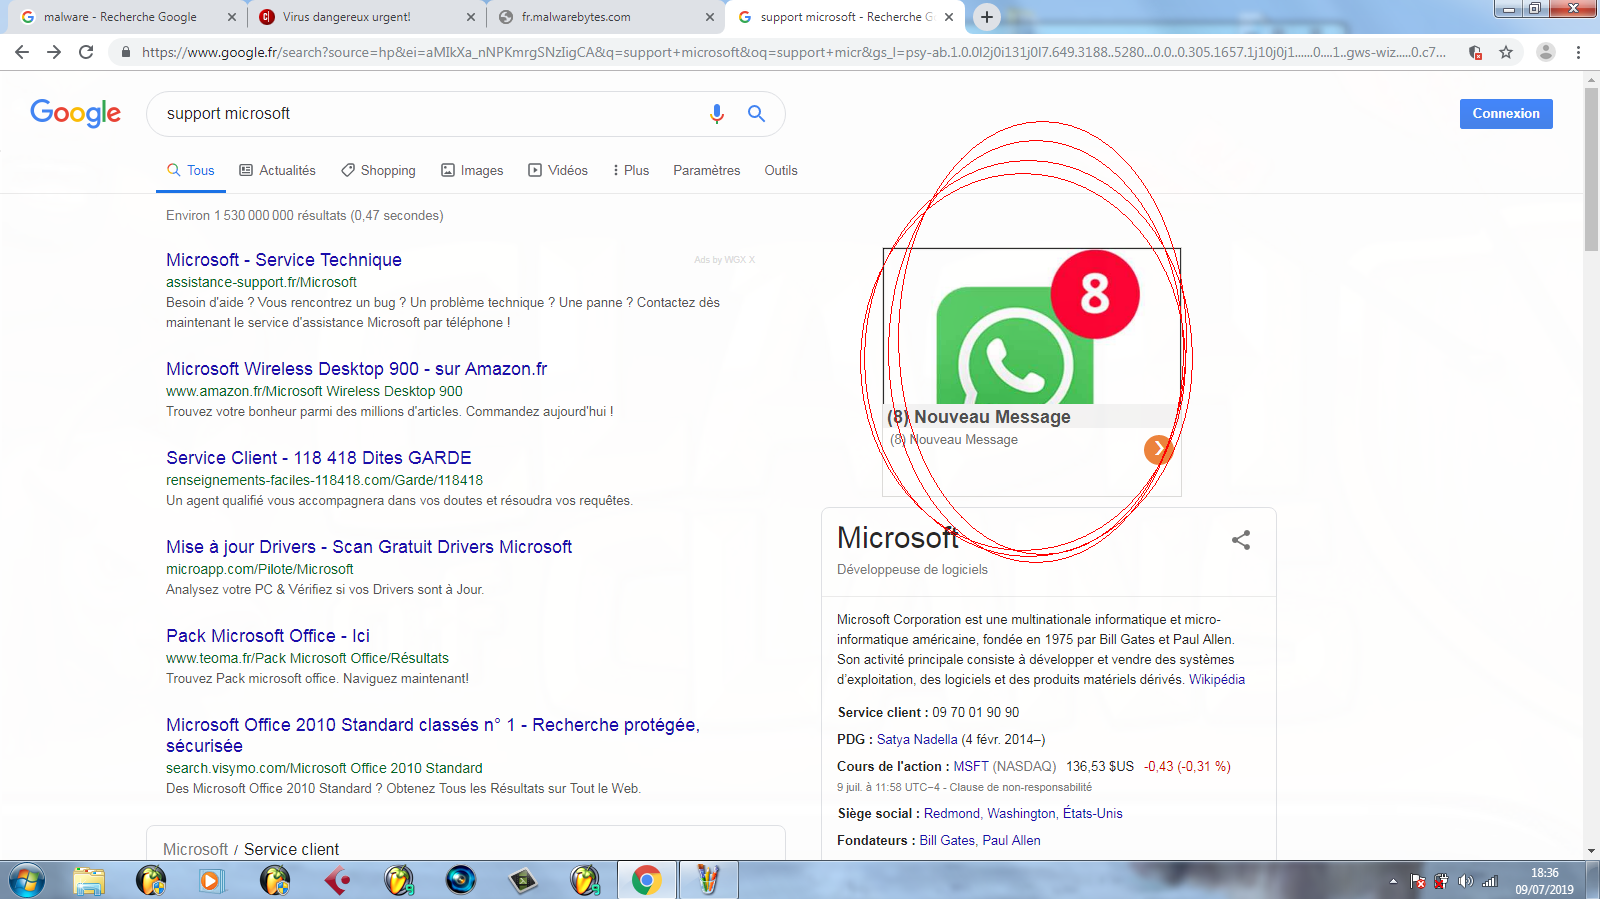Image resolution: width=1604 pixels, height=899 pixels.
Task: Open the dark terminal-style taskbar app
Action: 523,880
